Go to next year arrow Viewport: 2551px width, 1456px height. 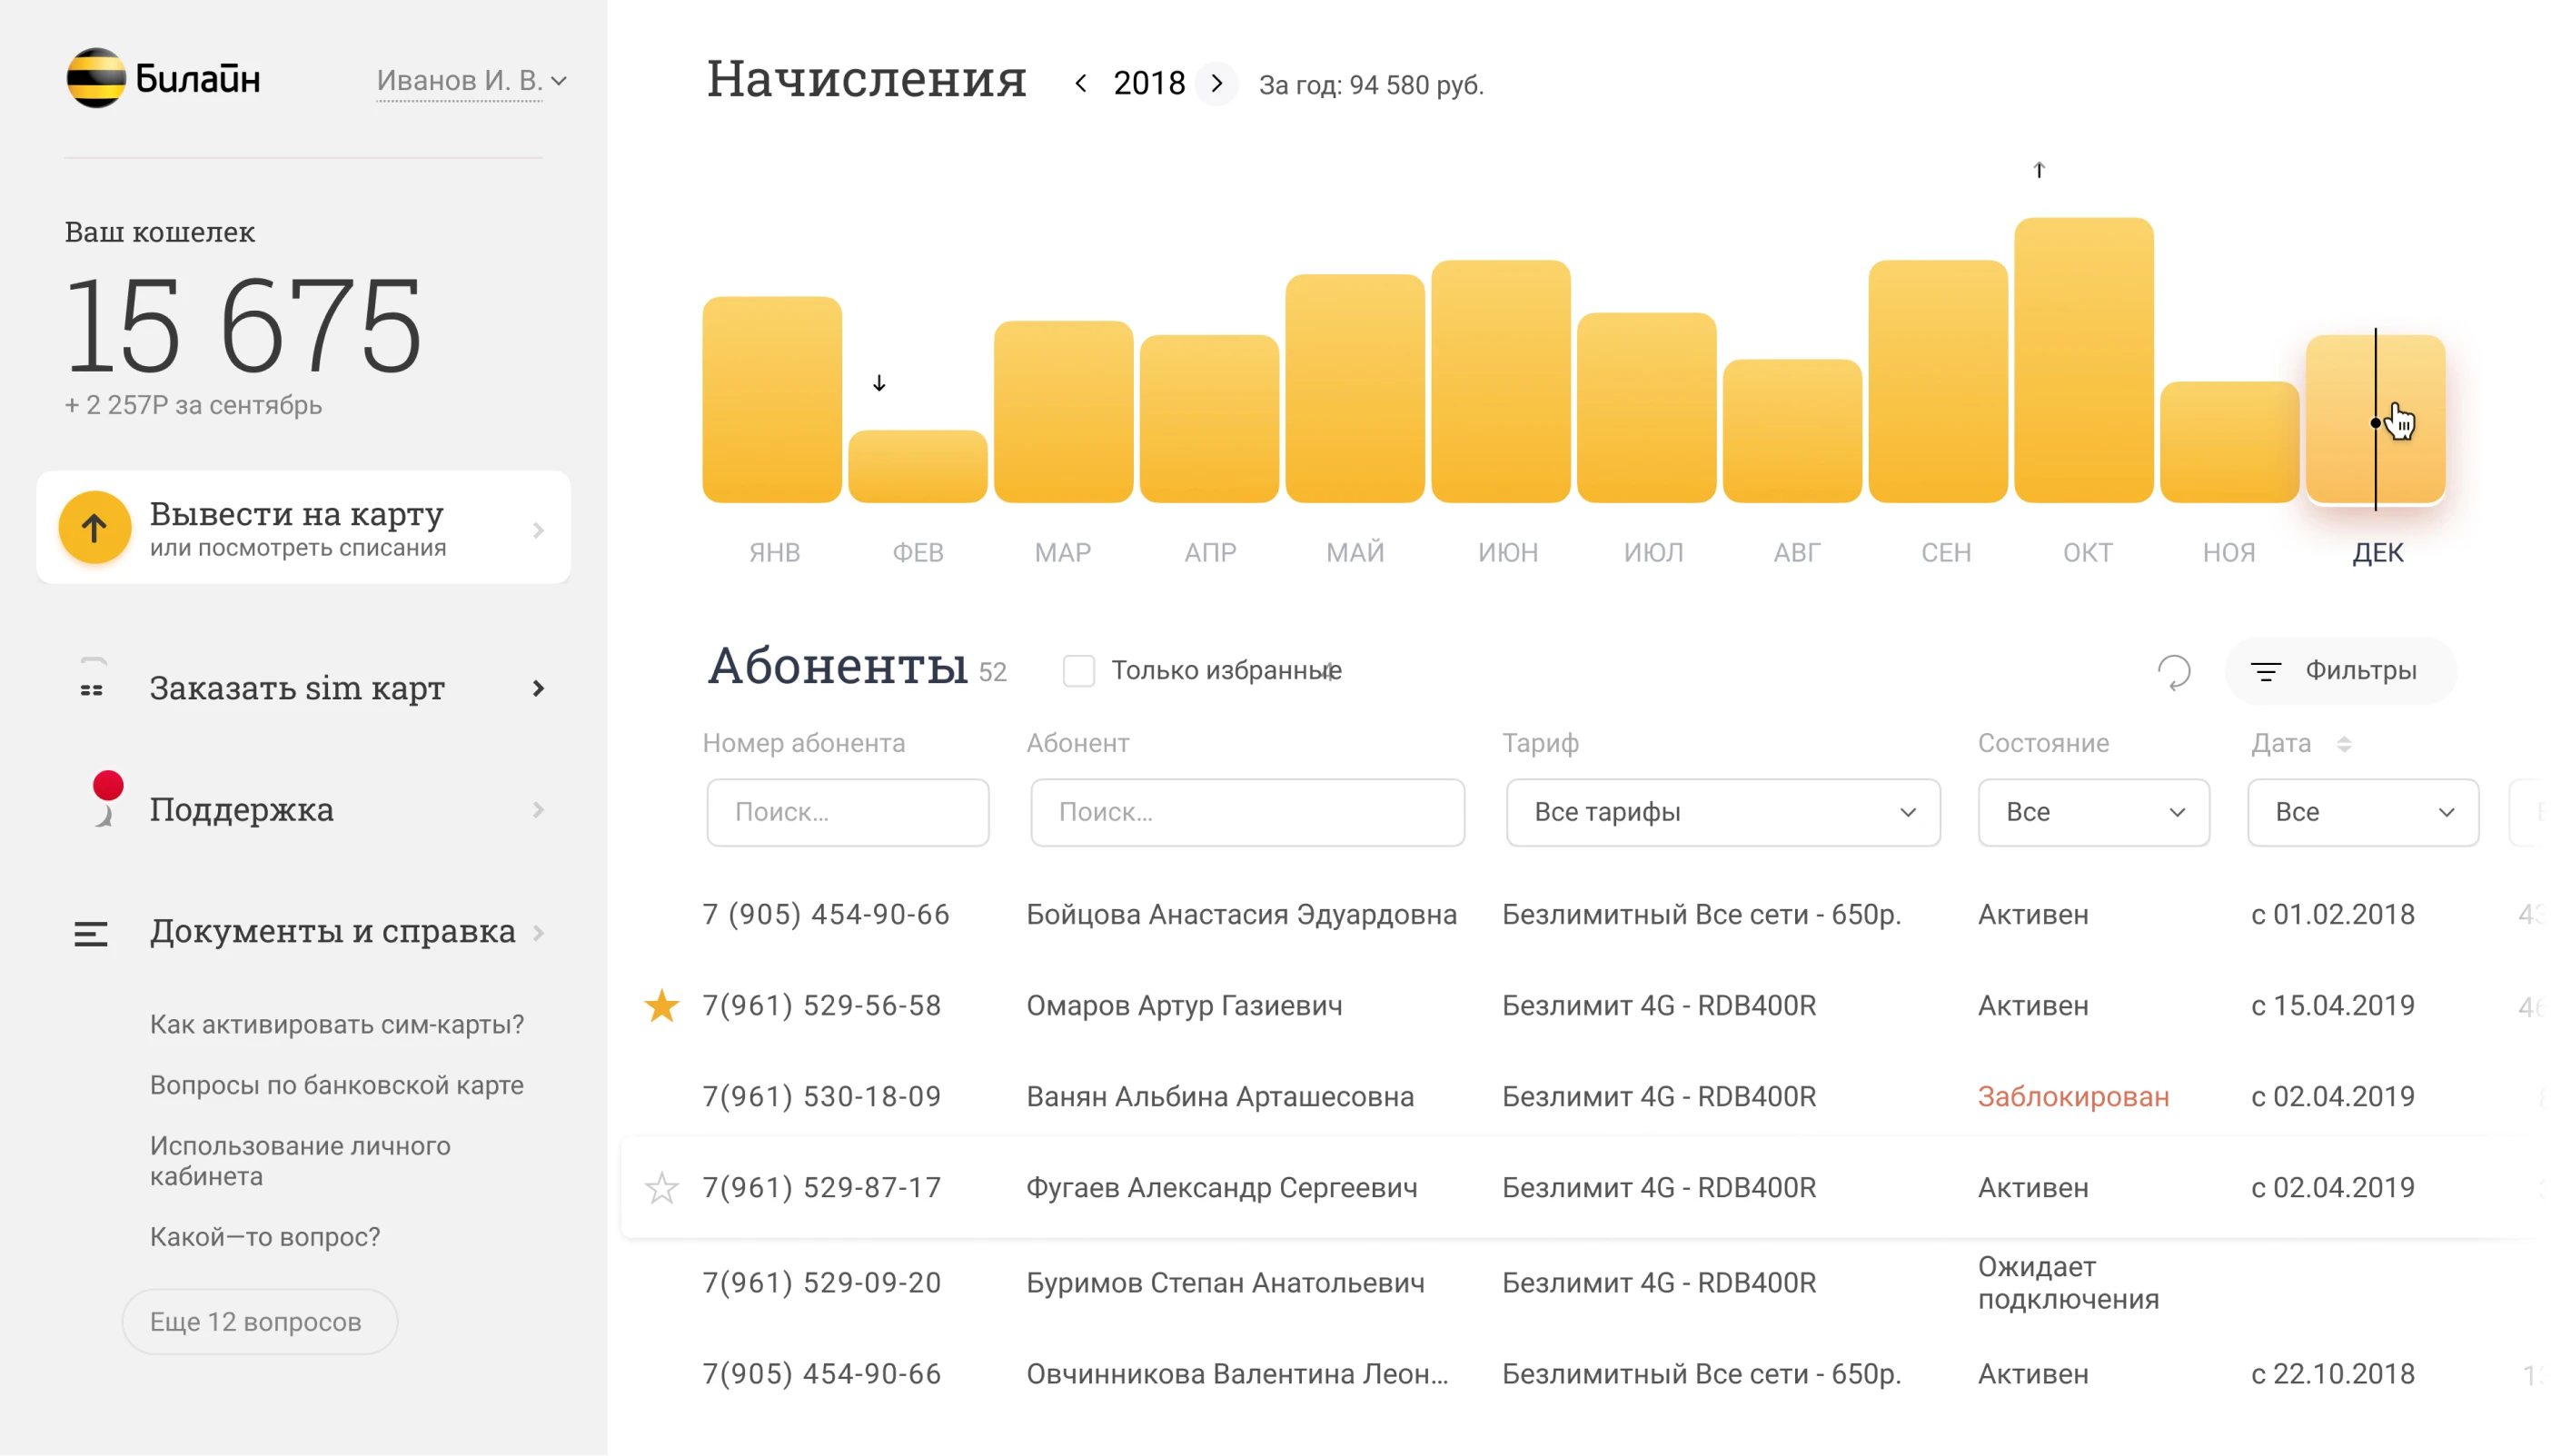1217,83
